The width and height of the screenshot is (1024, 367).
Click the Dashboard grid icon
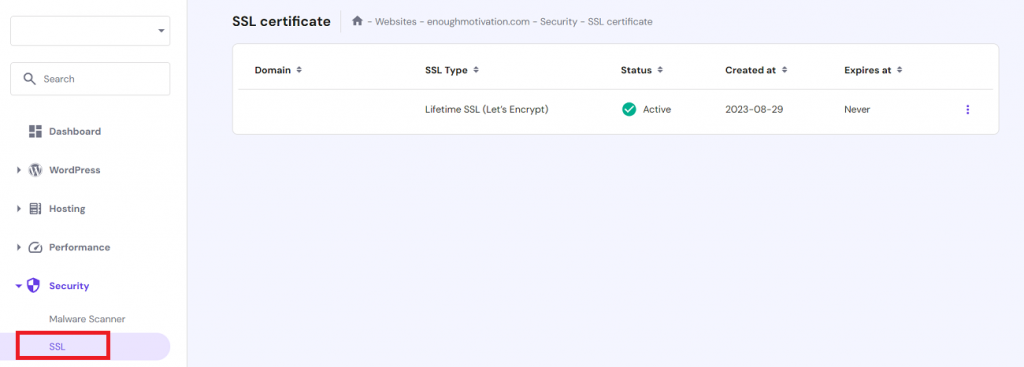[x=35, y=131]
